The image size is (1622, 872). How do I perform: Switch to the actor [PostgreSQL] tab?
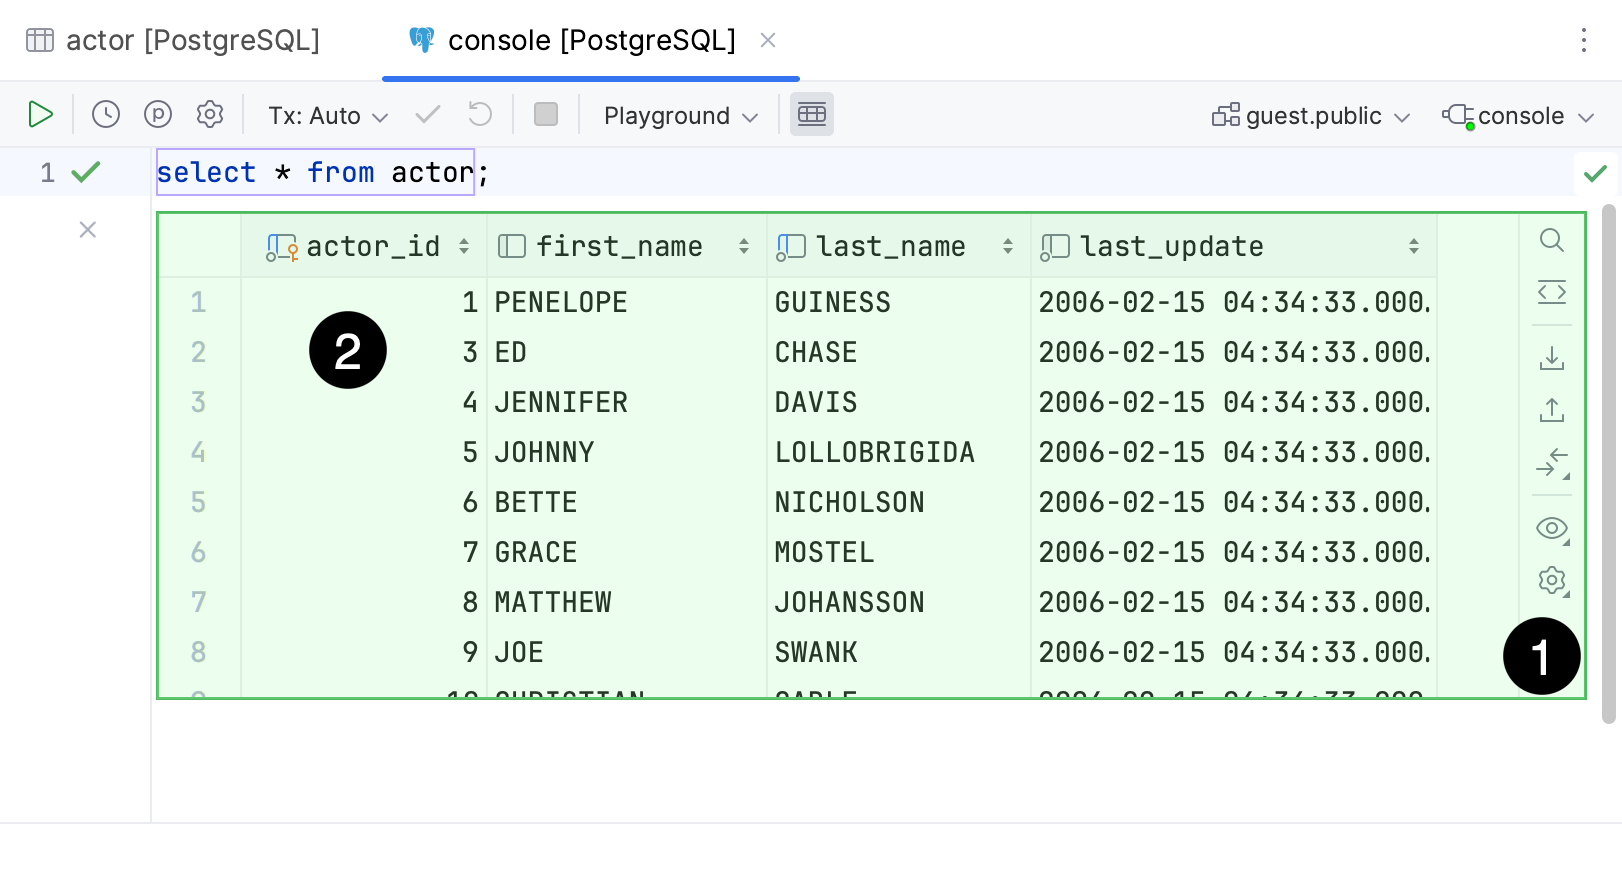coord(173,40)
